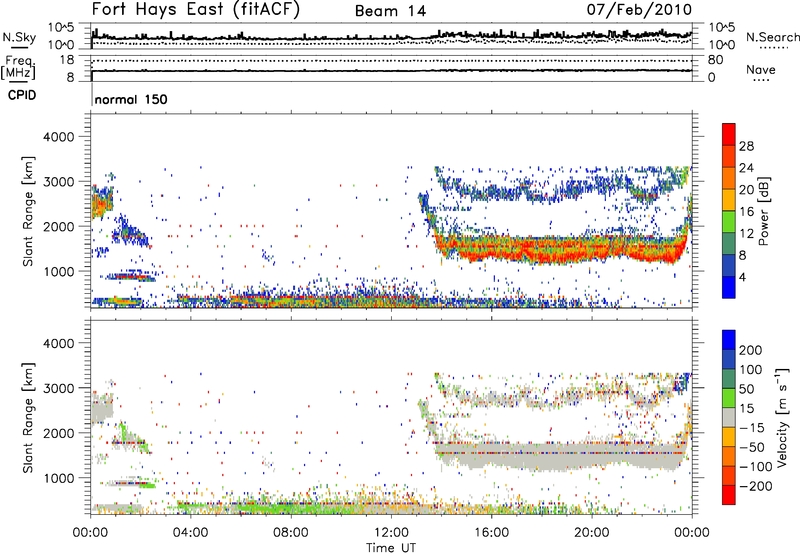
Task: Click the 'N.Sky' legend label
Action: tap(19, 37)
